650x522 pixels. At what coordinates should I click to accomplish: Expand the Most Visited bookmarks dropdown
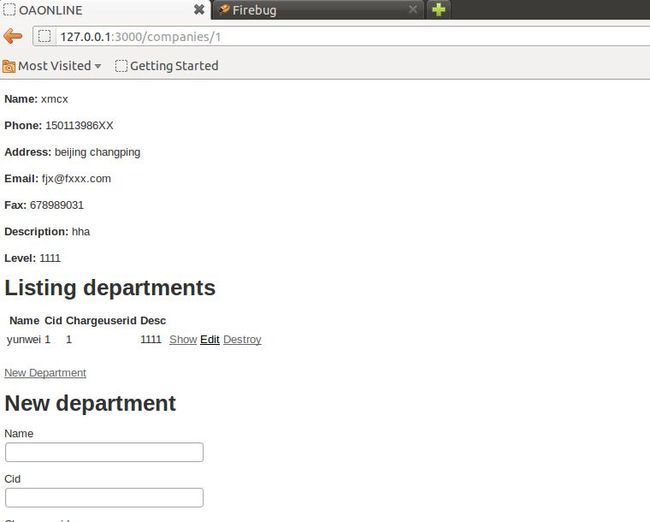point(98,66)
